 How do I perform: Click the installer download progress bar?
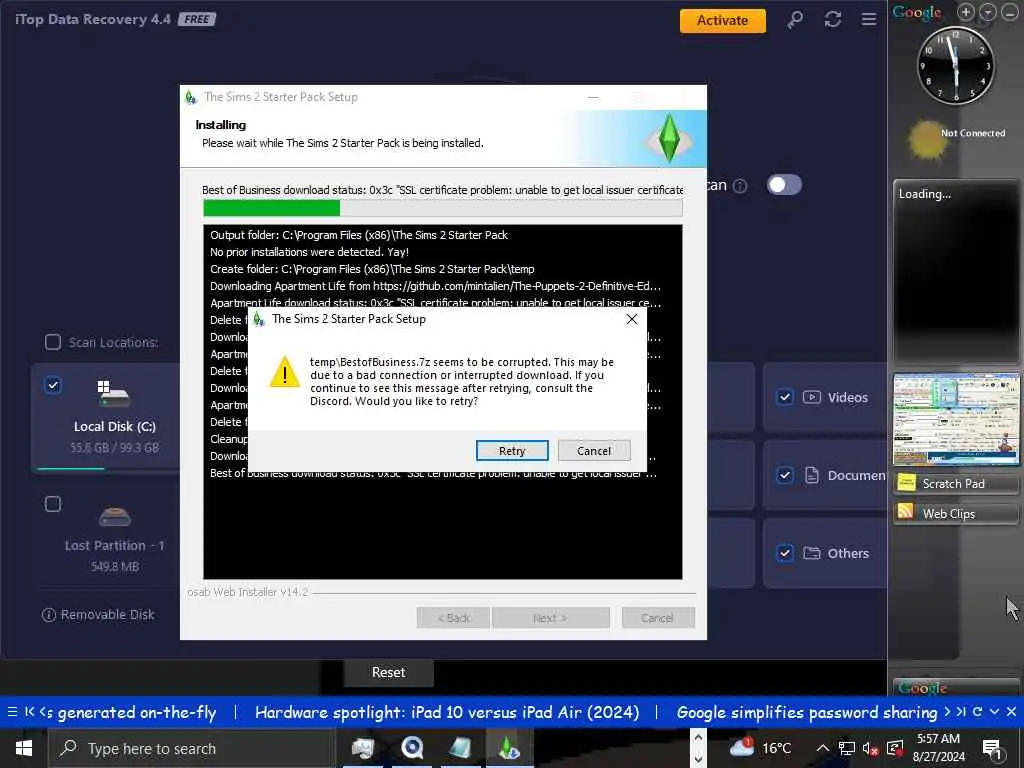click(443, 208)
